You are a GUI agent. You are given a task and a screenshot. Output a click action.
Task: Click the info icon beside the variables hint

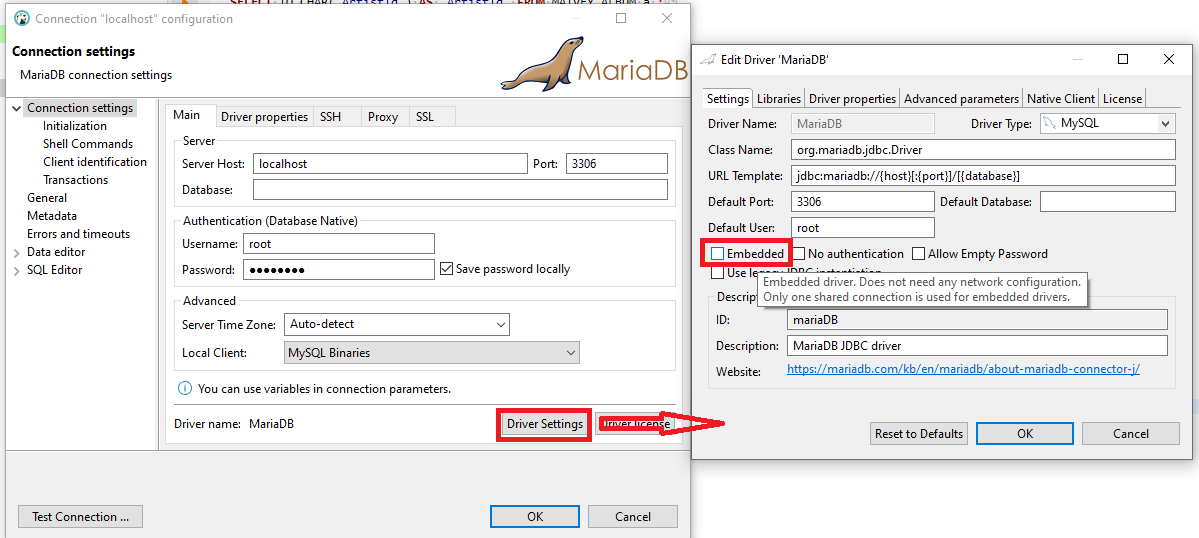click(x=184, y=388)
